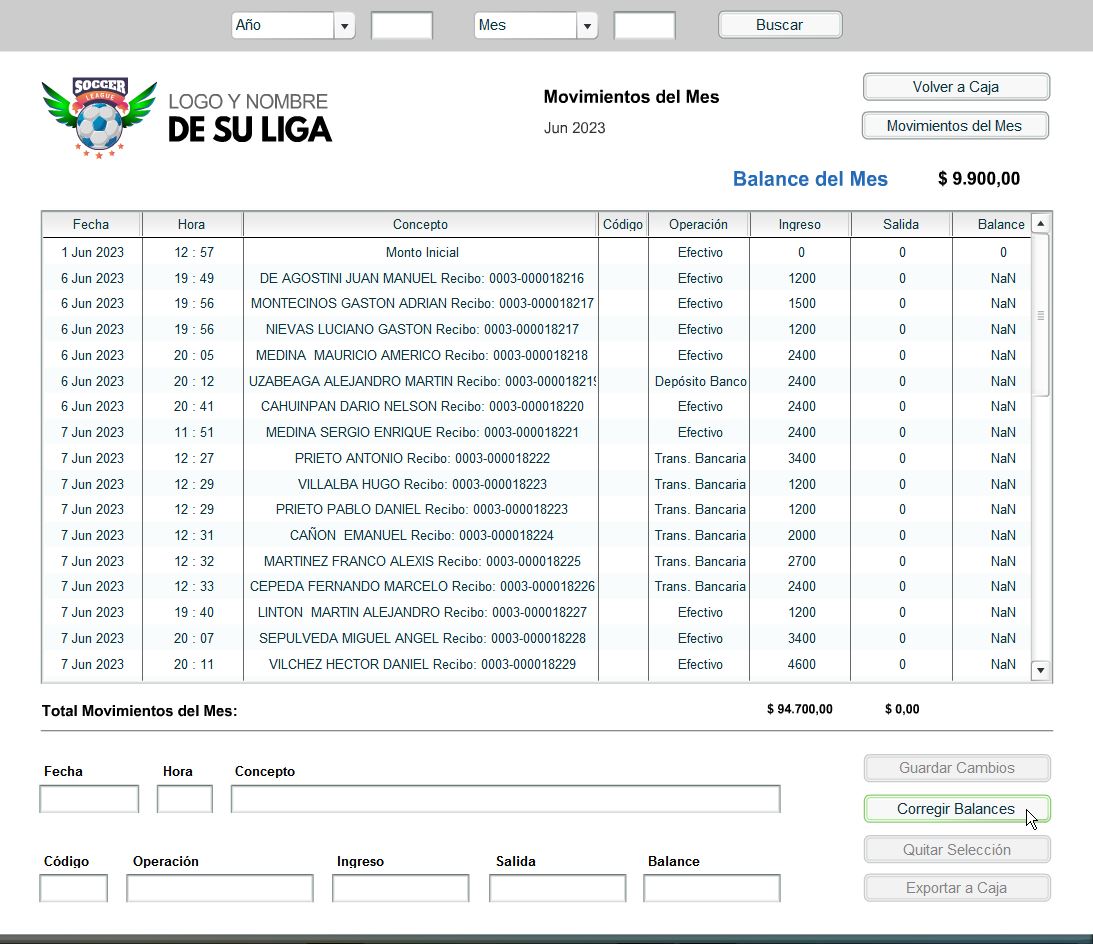Click the Buscar button
This screenshot has height=944, width=1093.
(x=780, y=25)
